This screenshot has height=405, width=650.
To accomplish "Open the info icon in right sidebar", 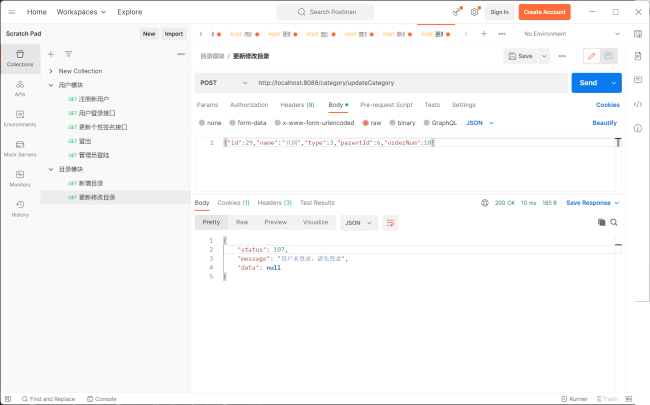I will (x=638, y=128).
